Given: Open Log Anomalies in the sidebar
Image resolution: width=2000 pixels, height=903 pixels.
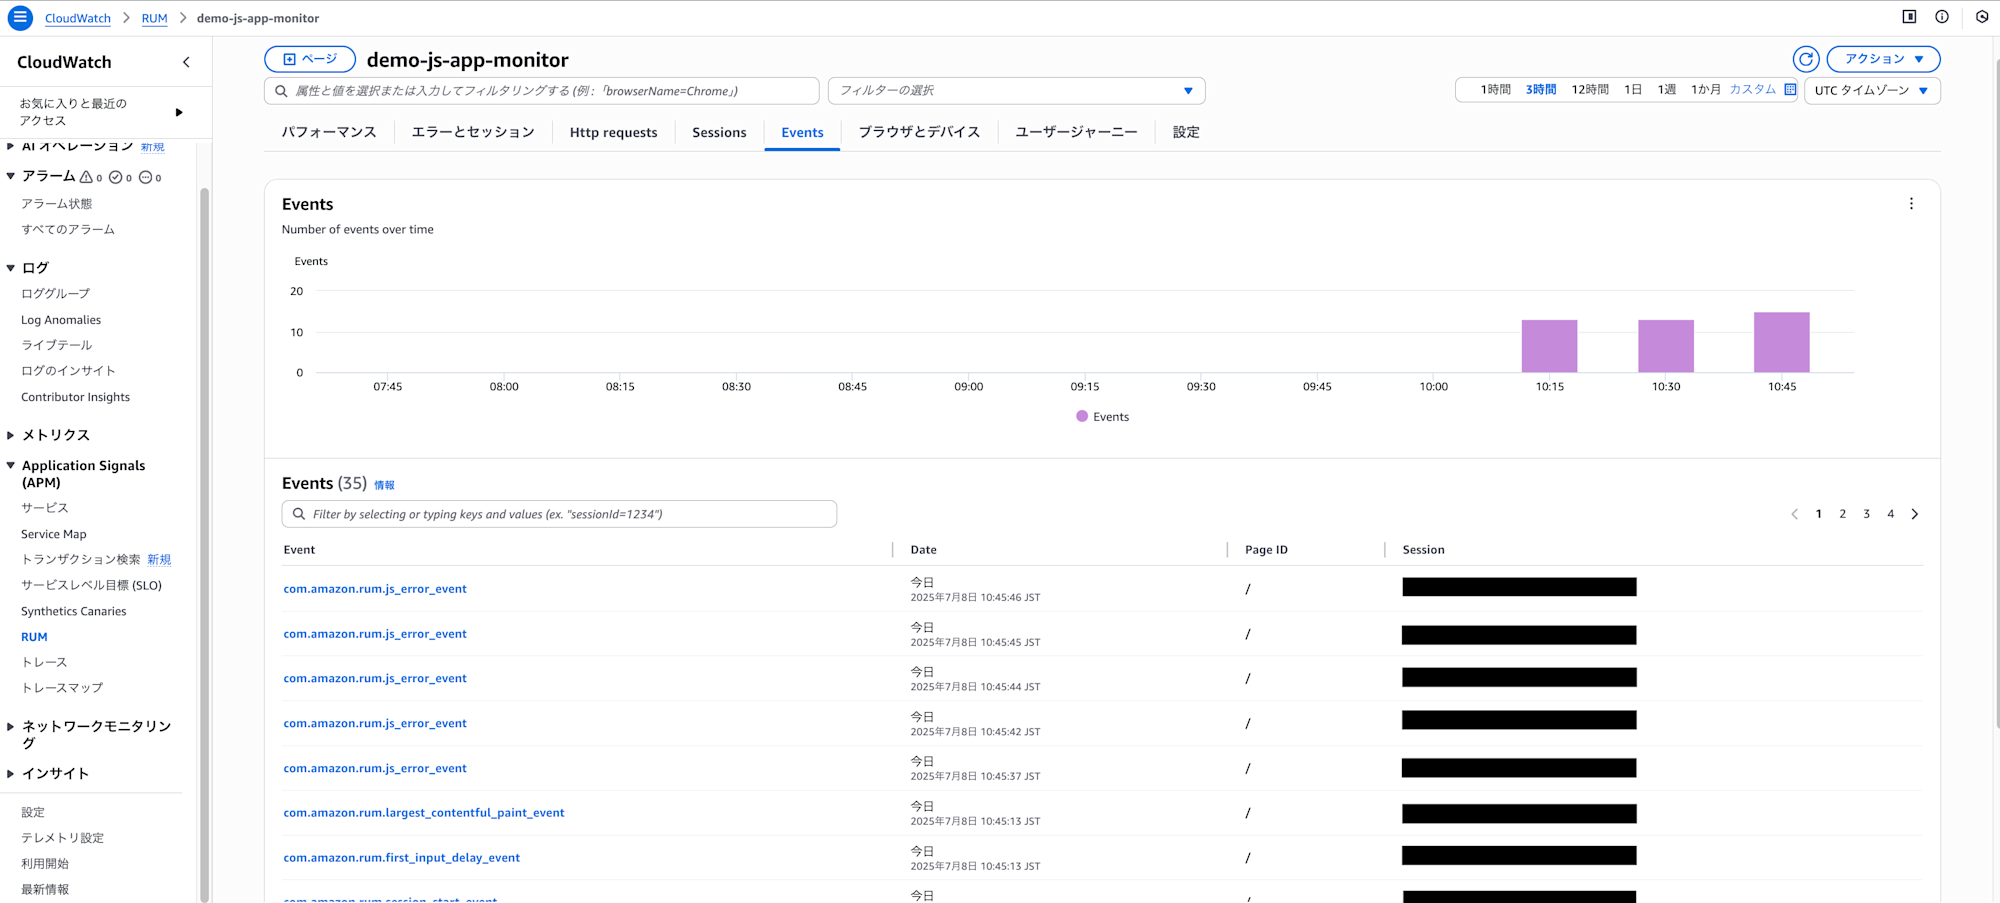Looking at the screenshot, I should tap(61, 320).
